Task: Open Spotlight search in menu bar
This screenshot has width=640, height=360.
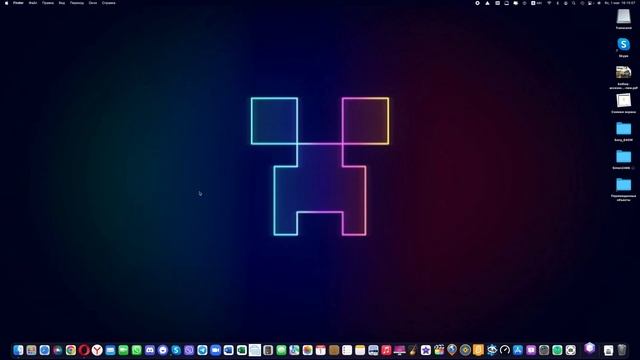Action: pos(573,3)
